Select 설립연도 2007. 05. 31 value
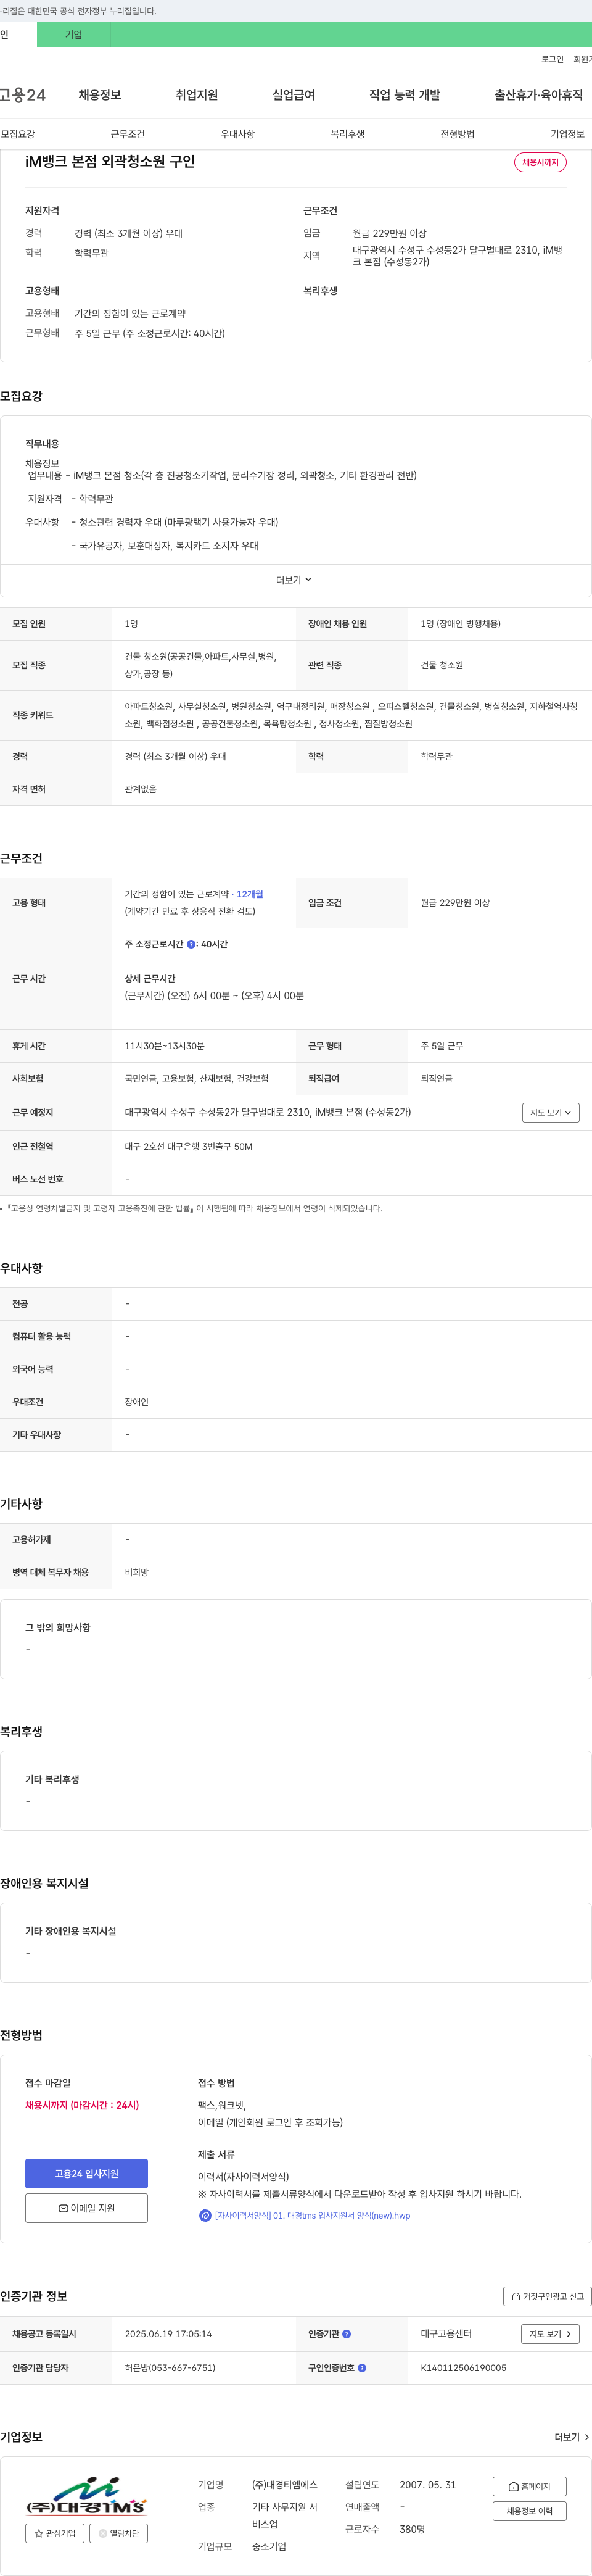This screenshot has width=592, height=2576. [428, 2485]
